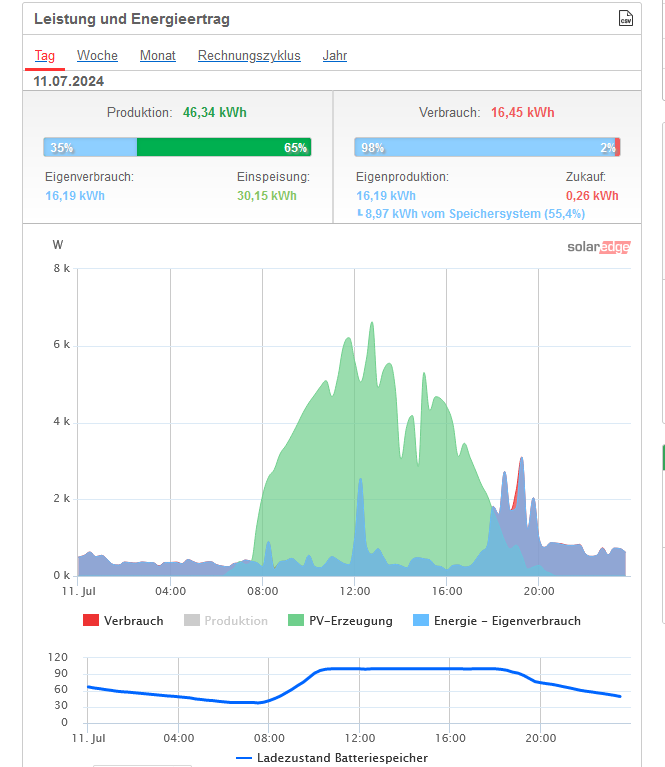Image resolution: width=665 pixels, height=767 pixels.
Task: Switch to the Woche tab
Action: tap(97, 56)
